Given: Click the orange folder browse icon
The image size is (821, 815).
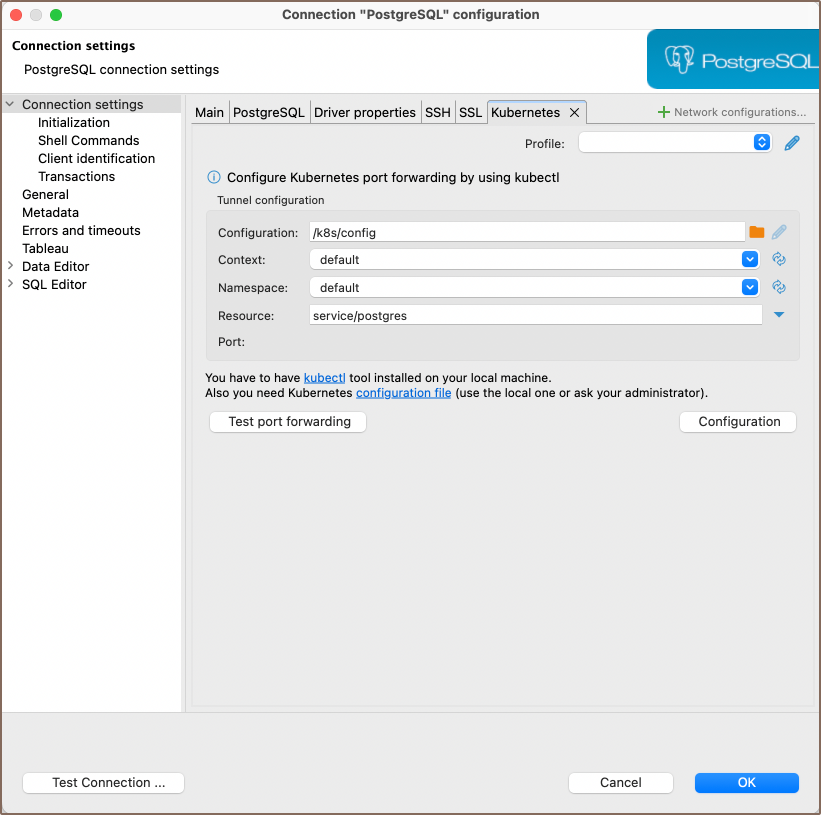Looking at the screenshot, I should 757,232.
